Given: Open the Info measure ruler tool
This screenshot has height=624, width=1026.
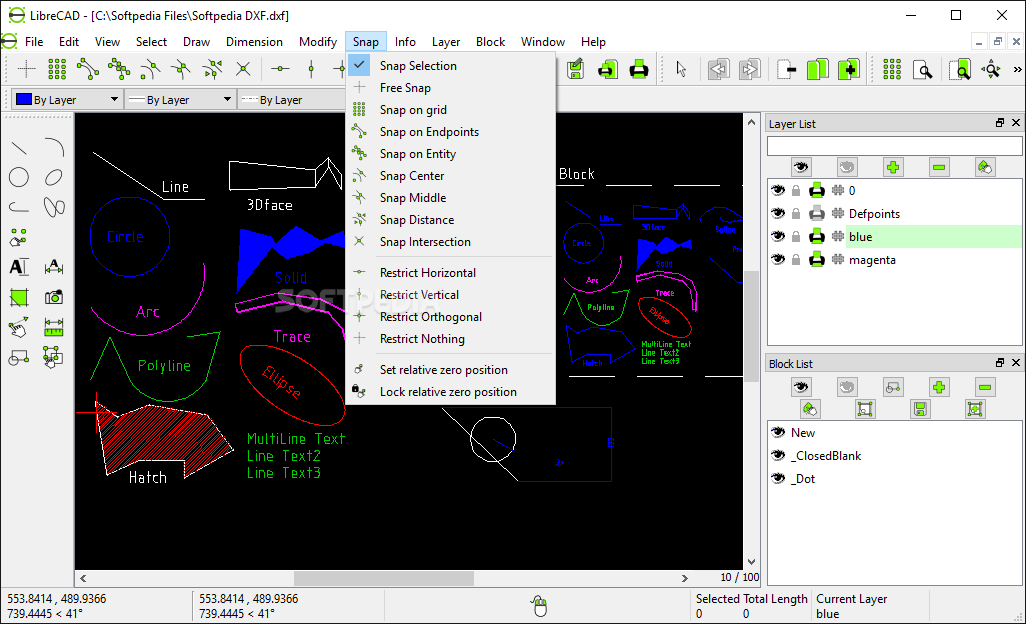Looking at the screenshot, I should tap(54, 327).
